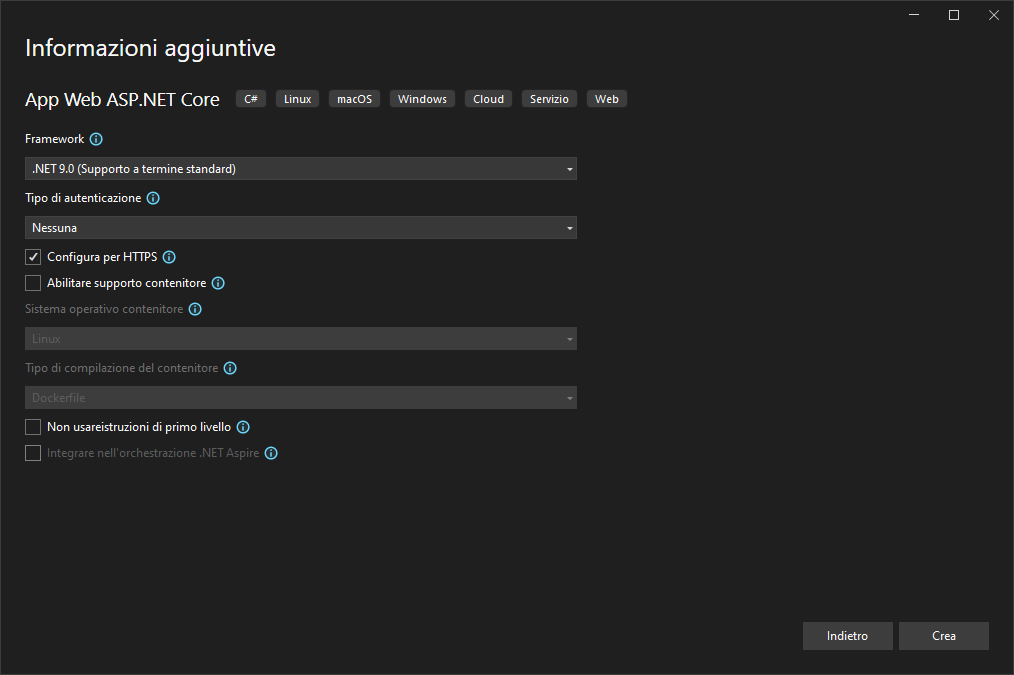Click the Cloud tag label

(488, 99)
